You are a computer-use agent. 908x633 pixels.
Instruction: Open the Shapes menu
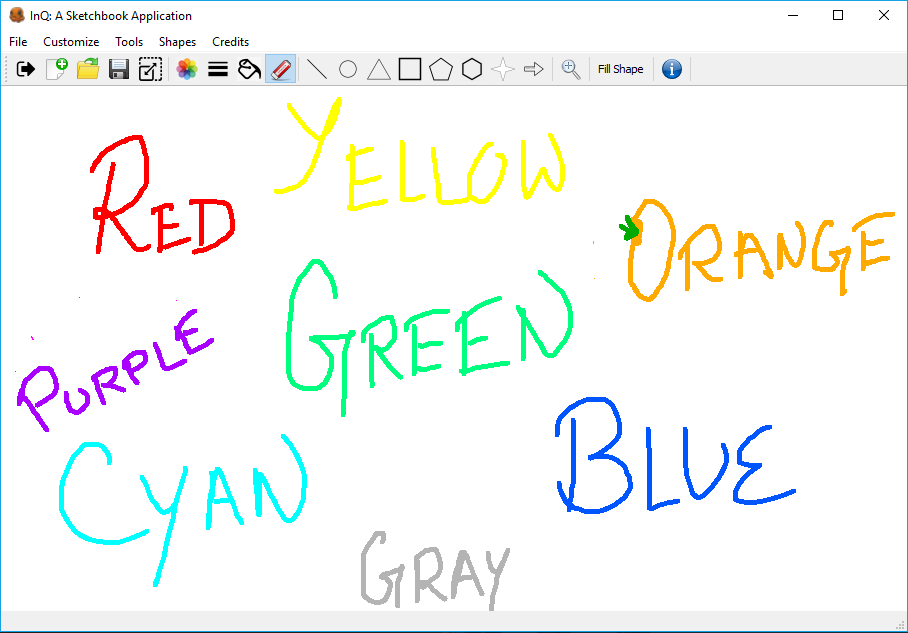tap(178, 42)
